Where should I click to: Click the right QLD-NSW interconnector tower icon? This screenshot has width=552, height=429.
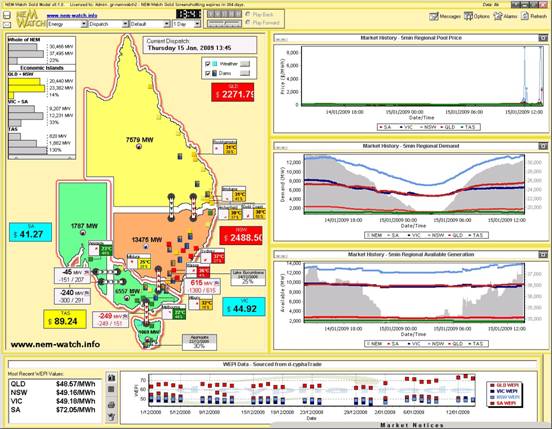point(193,208)
